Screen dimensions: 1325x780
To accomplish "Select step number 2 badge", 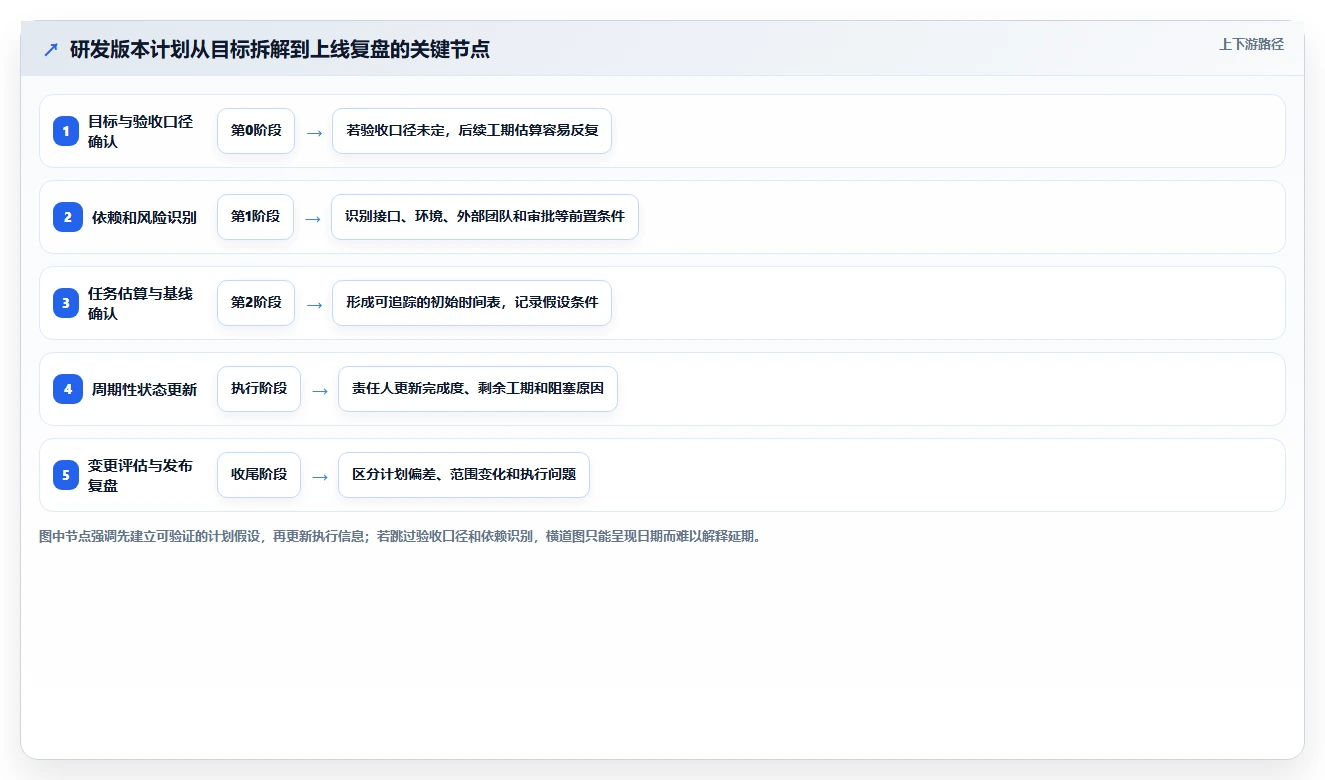I will point(68,217).
